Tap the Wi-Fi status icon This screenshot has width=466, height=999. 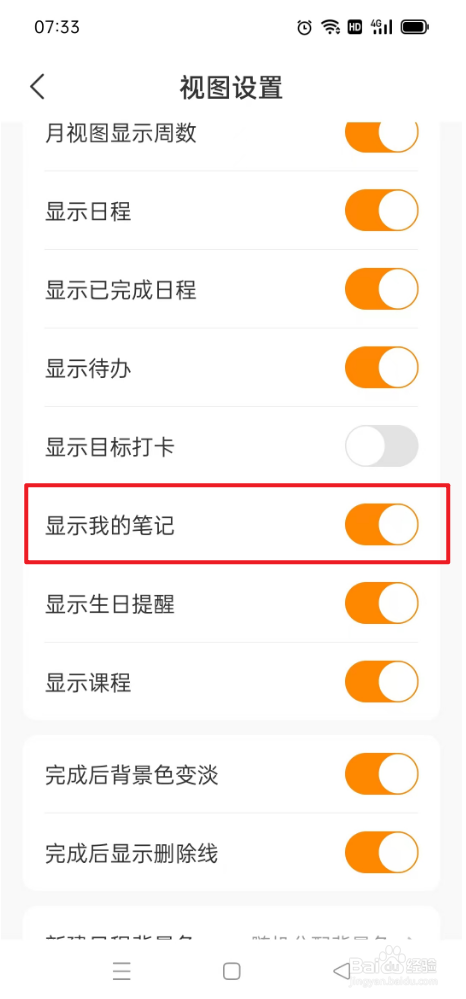[x=330, y=27]
